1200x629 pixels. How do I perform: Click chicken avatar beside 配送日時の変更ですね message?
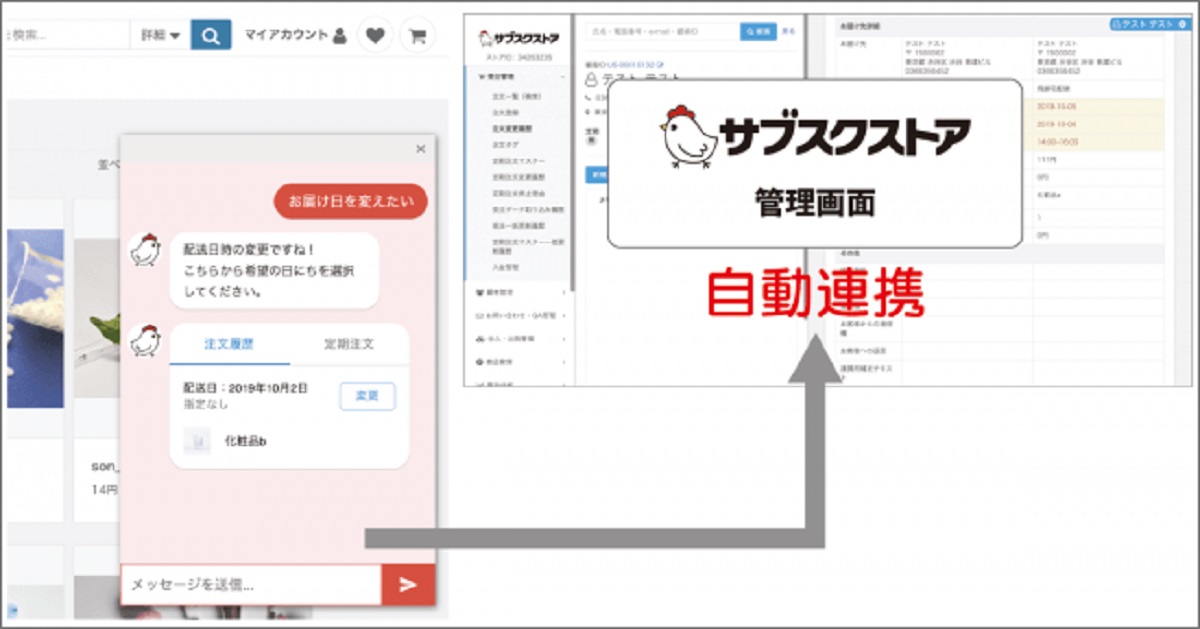145,249
